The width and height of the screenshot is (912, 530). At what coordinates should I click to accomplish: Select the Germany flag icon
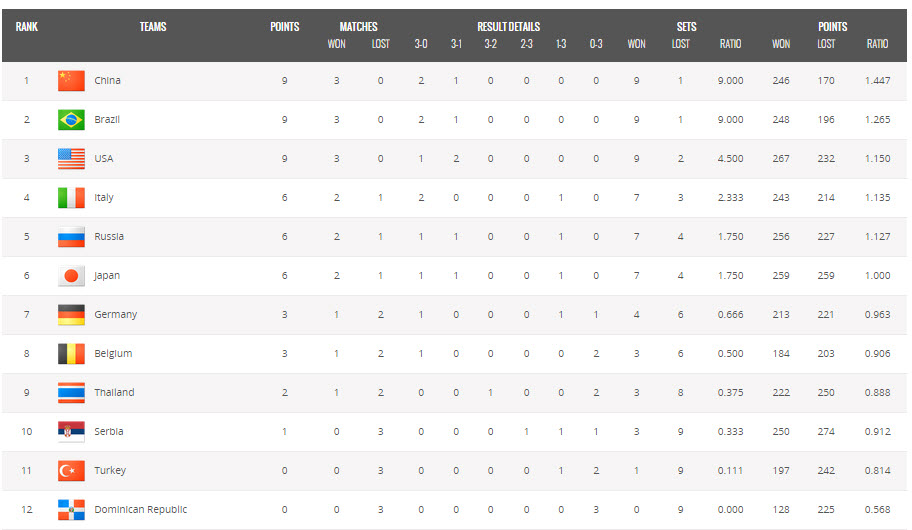click(71, 315)
